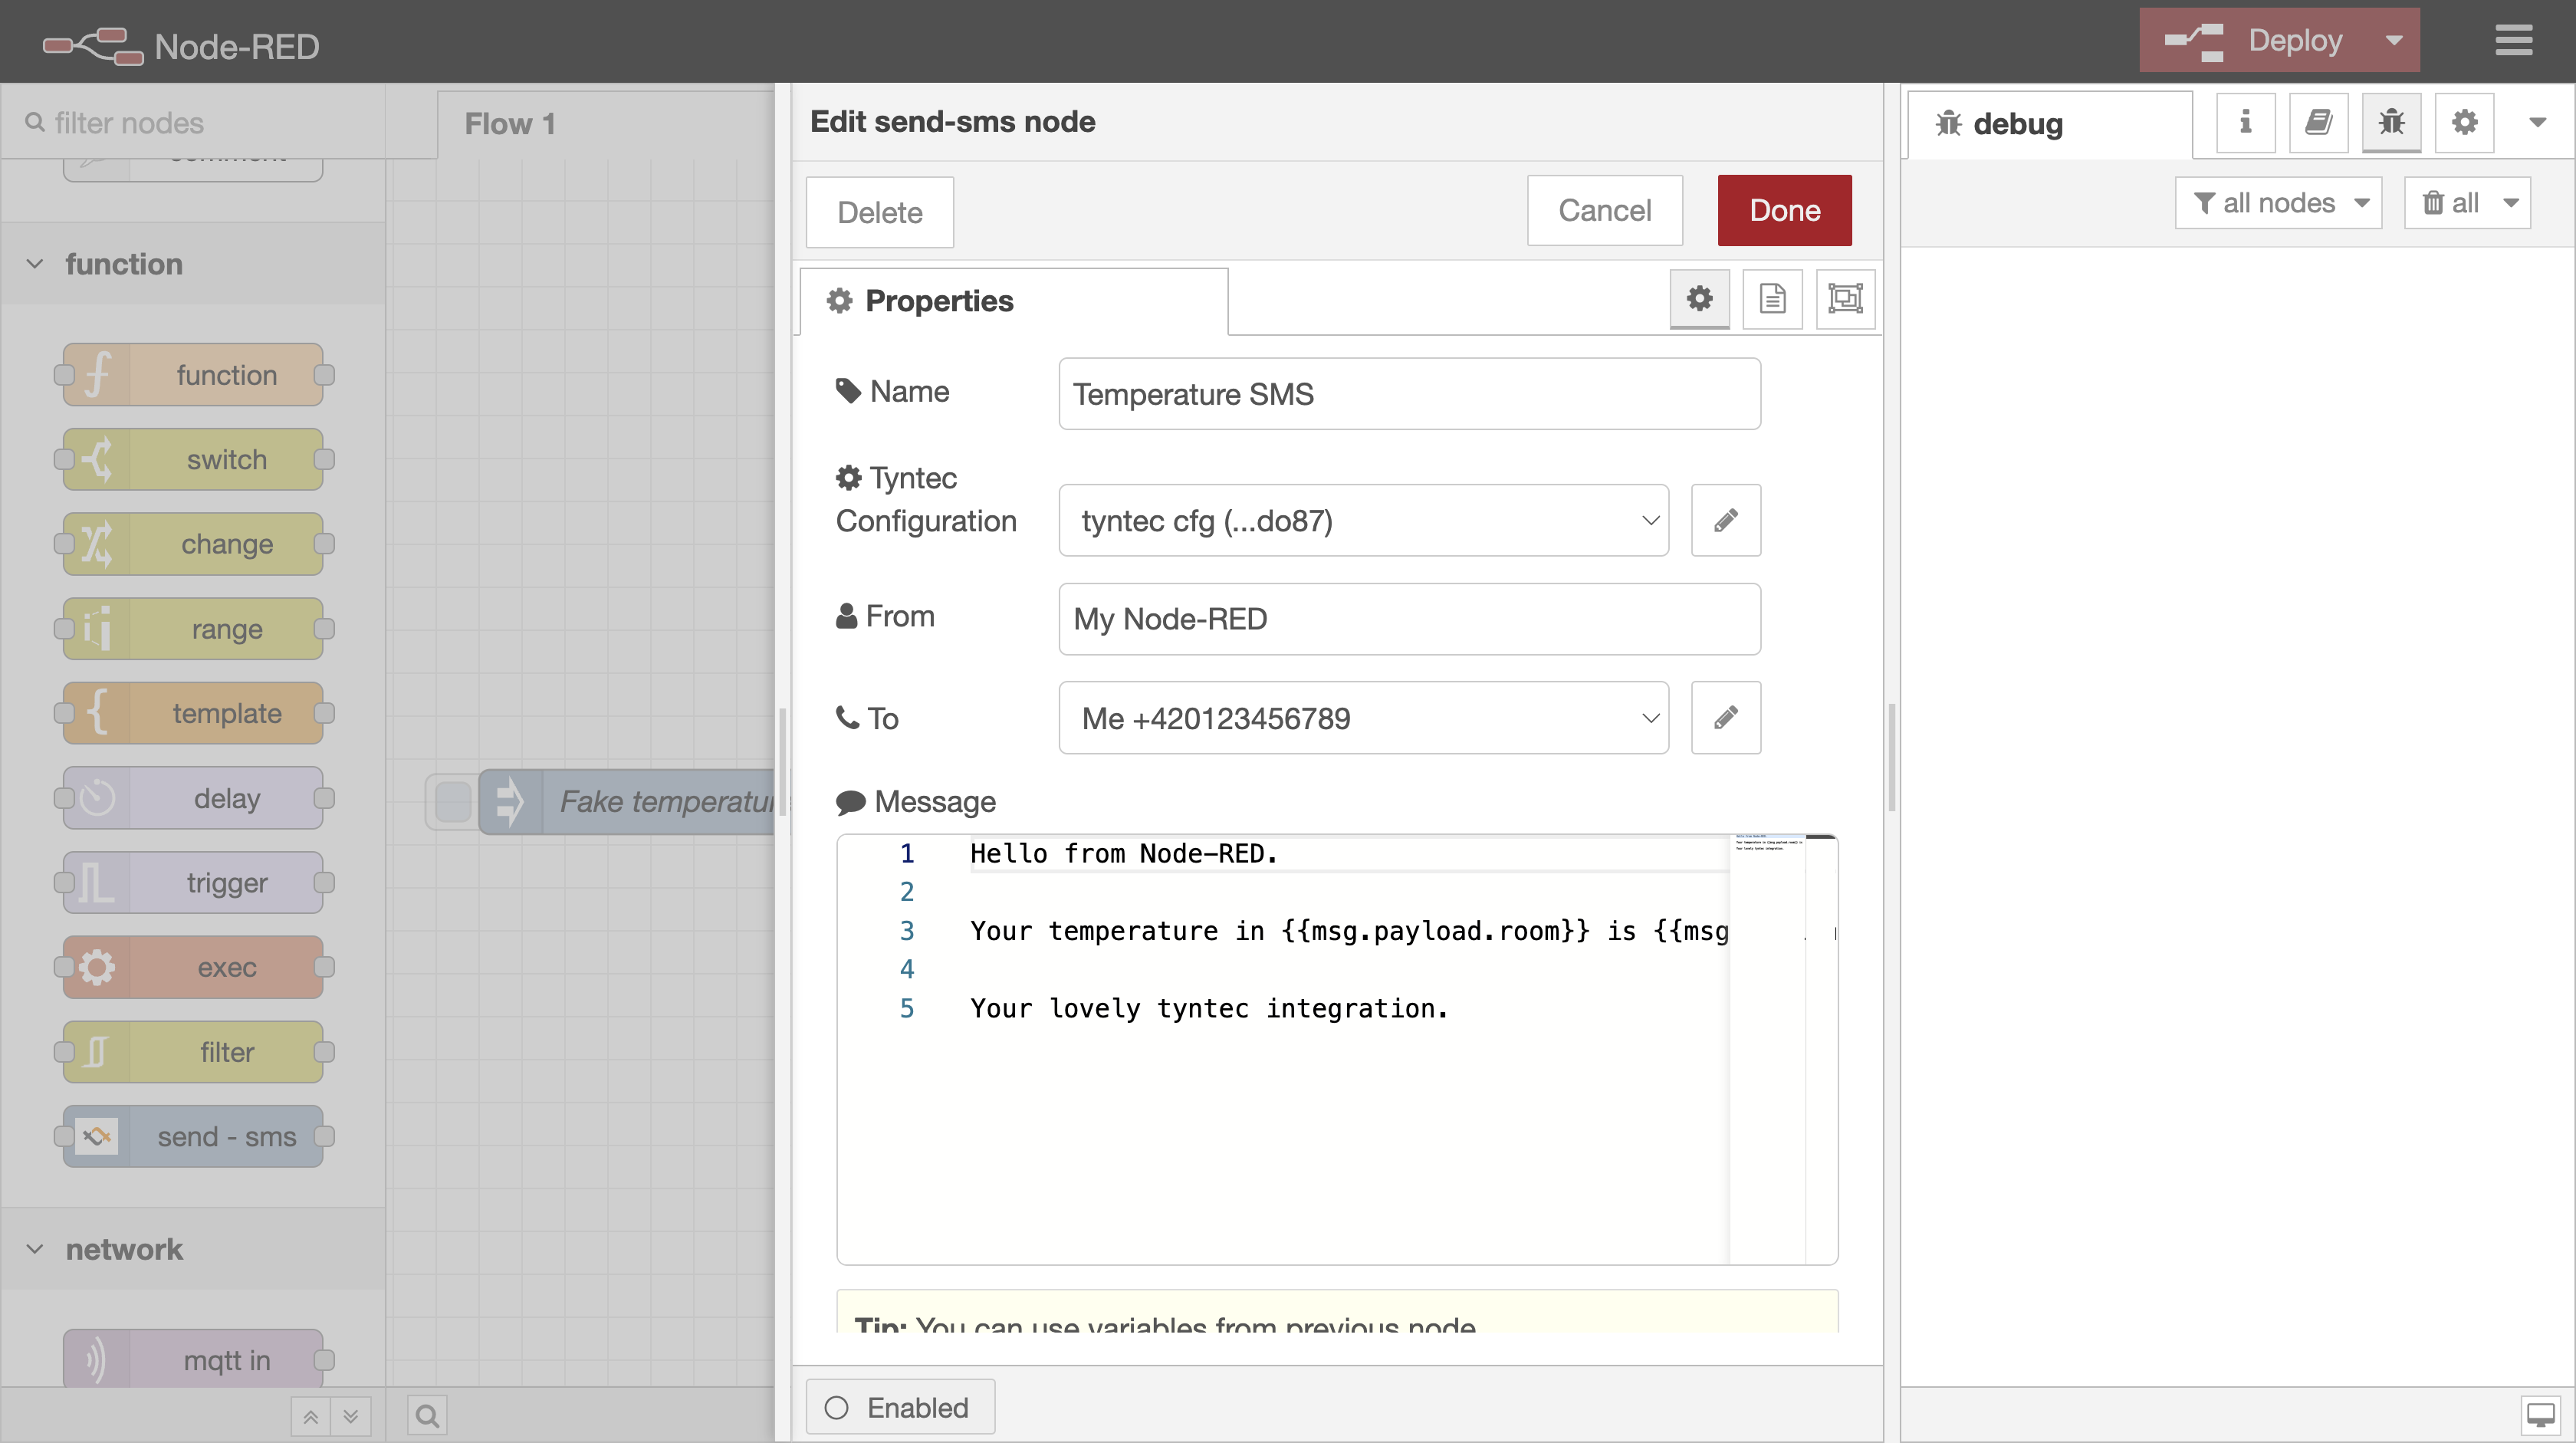The image size is (2576, 1443).
Task: Open the info sidebar tab icon
Action: 2245,123
